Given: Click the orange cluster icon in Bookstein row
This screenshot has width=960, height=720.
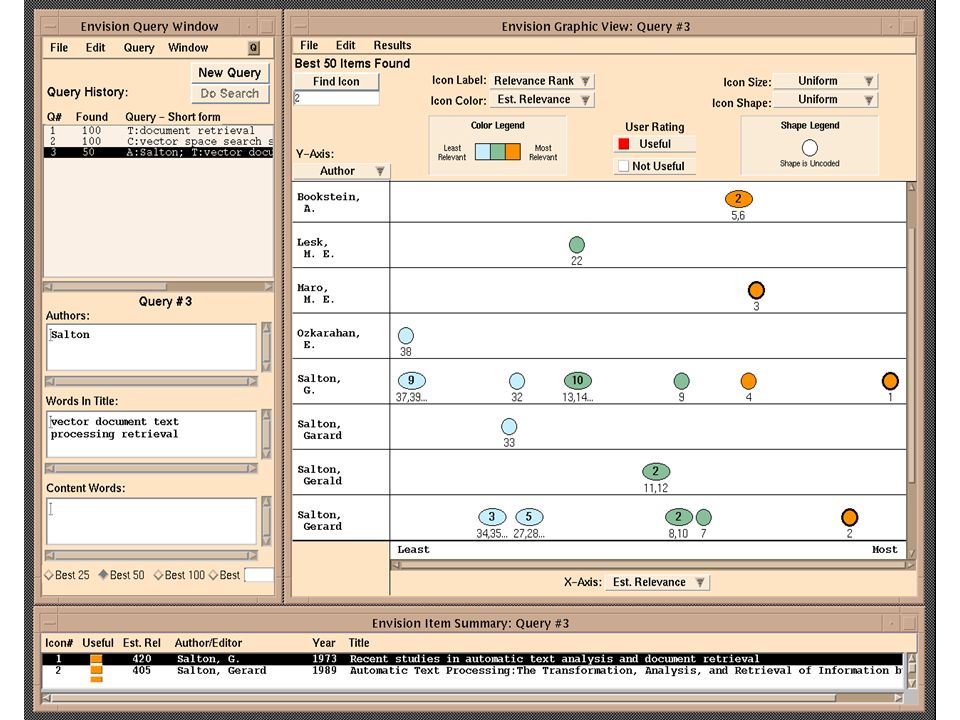Looking at the screenshot, I should 738,199.
